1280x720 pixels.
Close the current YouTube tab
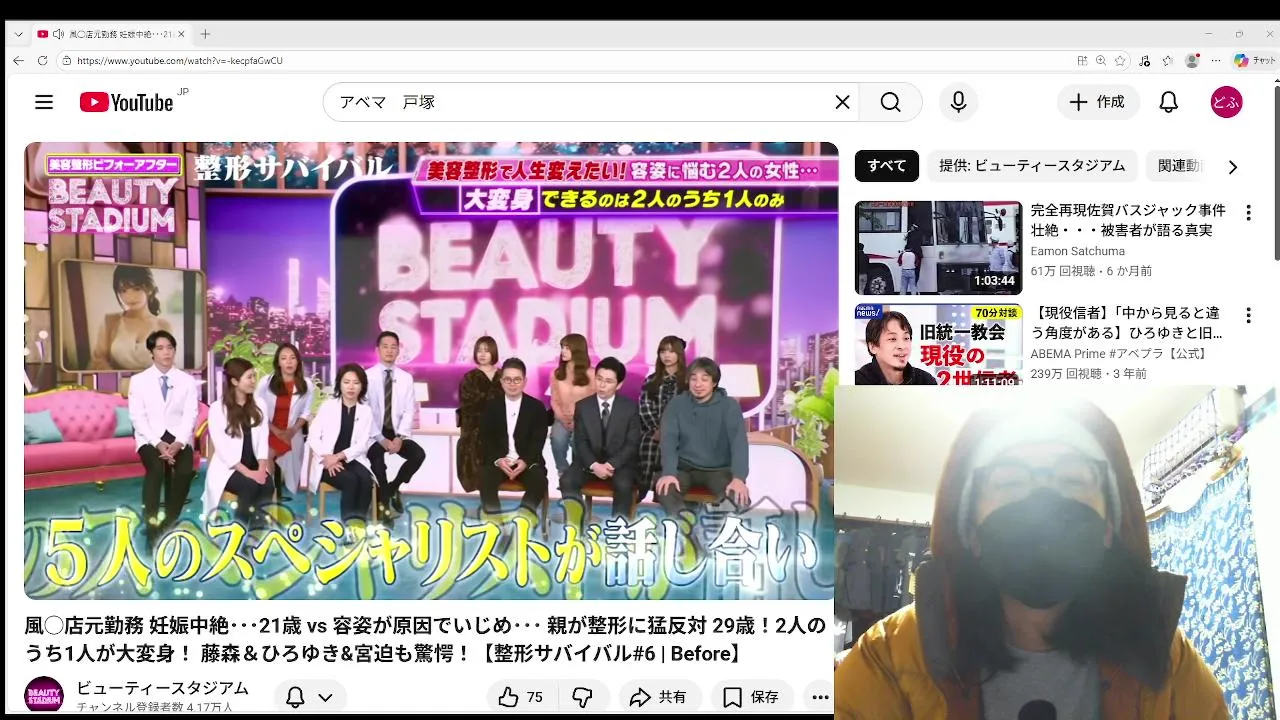pyautogui.click(x=181, y=34)
